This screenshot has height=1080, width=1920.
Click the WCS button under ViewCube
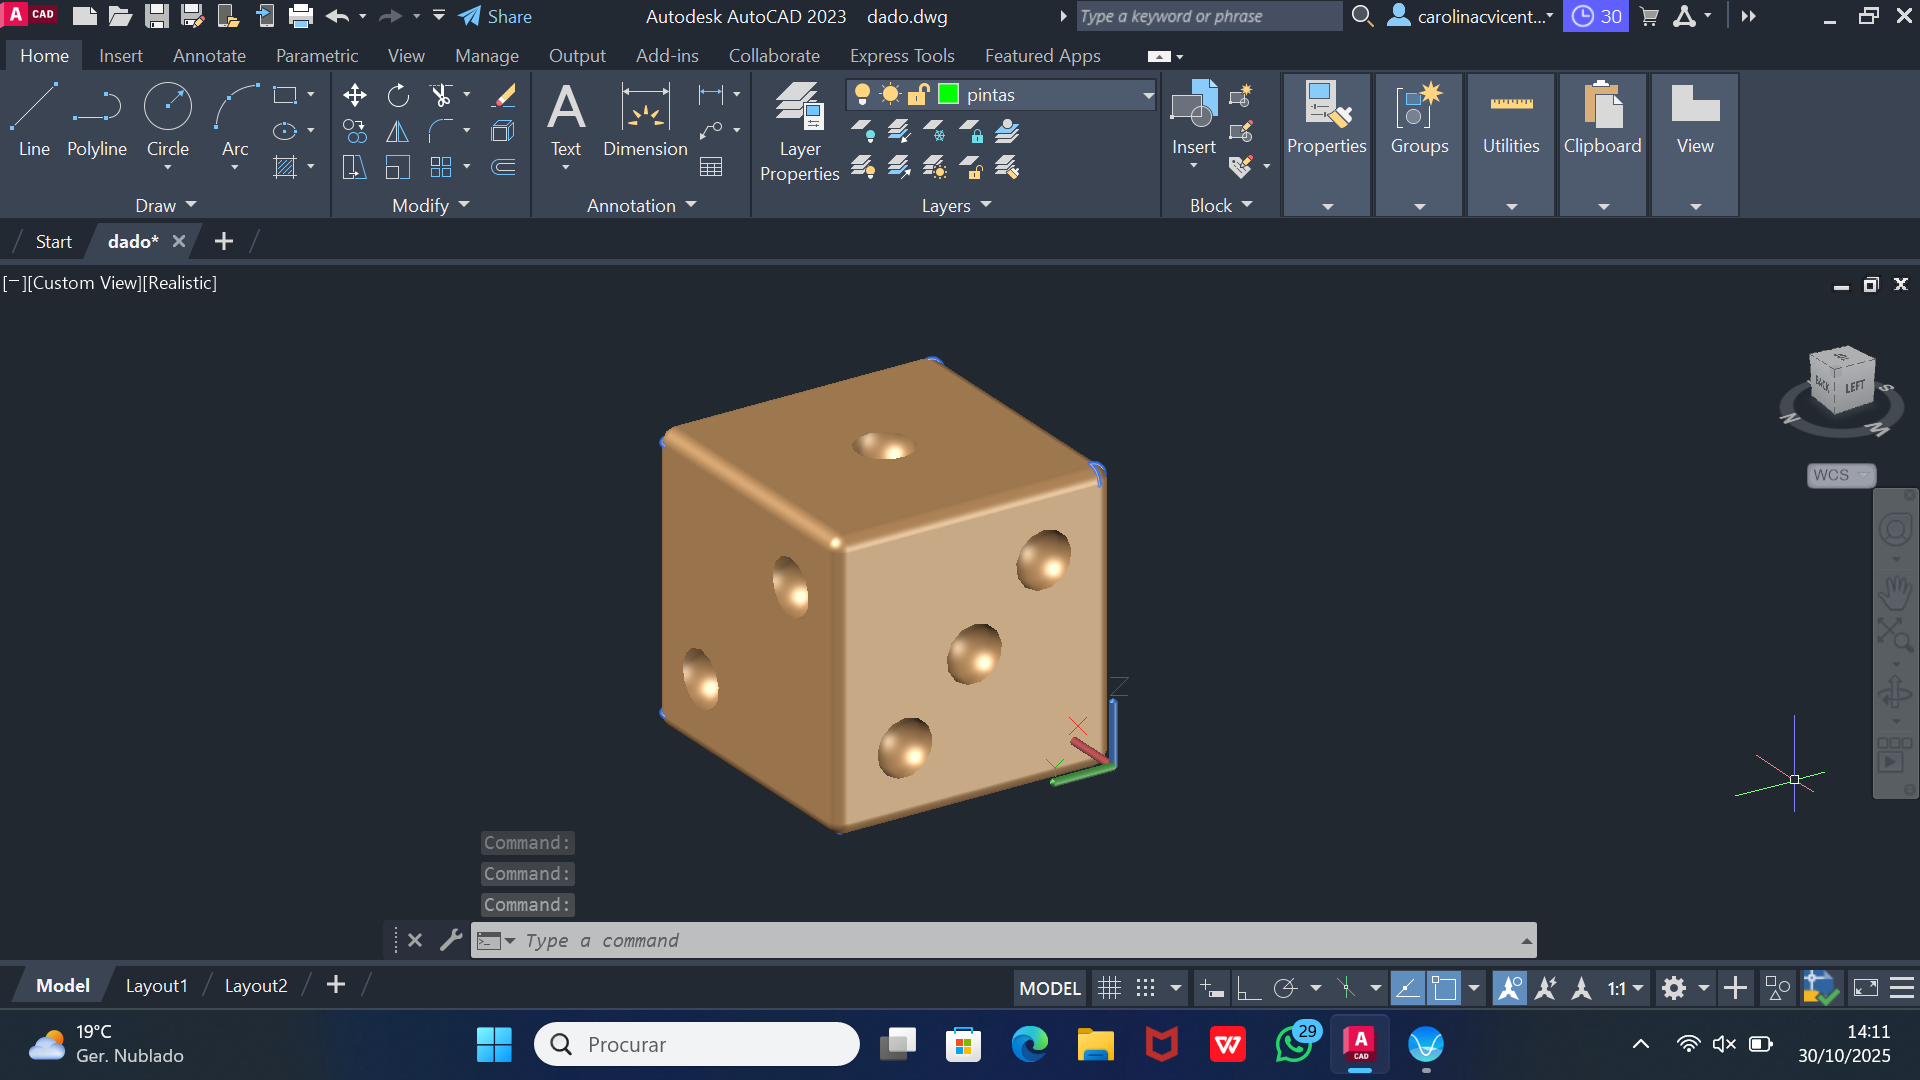point(1840,475)
